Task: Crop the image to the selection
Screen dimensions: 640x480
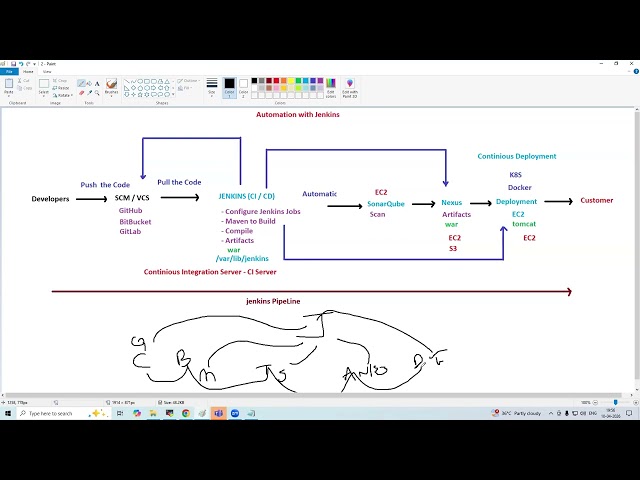Action: tap(60, 81)
